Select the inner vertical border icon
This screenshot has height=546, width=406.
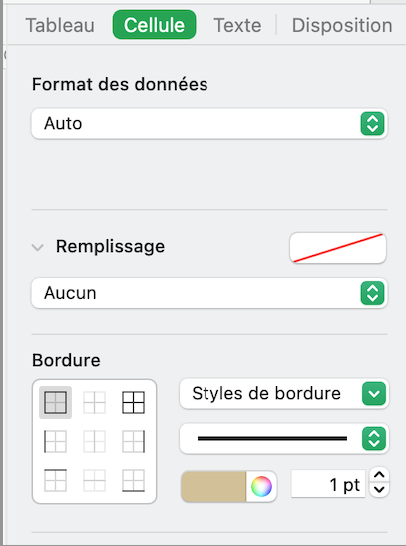coord(94,442)
